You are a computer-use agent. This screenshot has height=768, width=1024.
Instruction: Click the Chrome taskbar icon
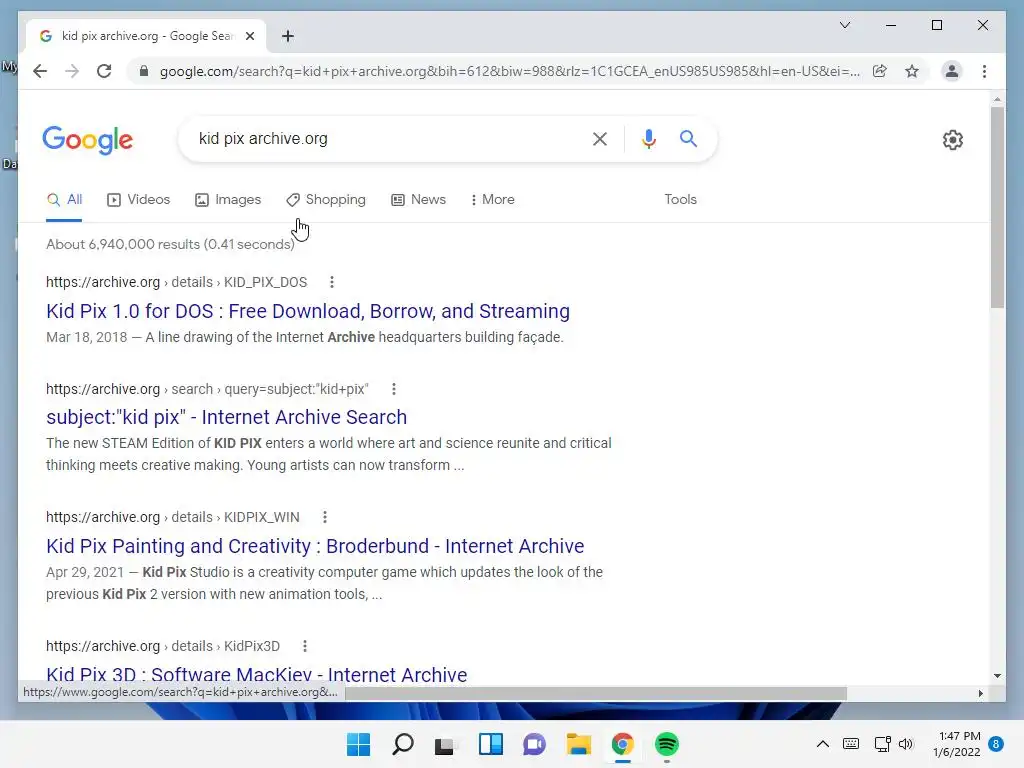(x=622, y=744)
